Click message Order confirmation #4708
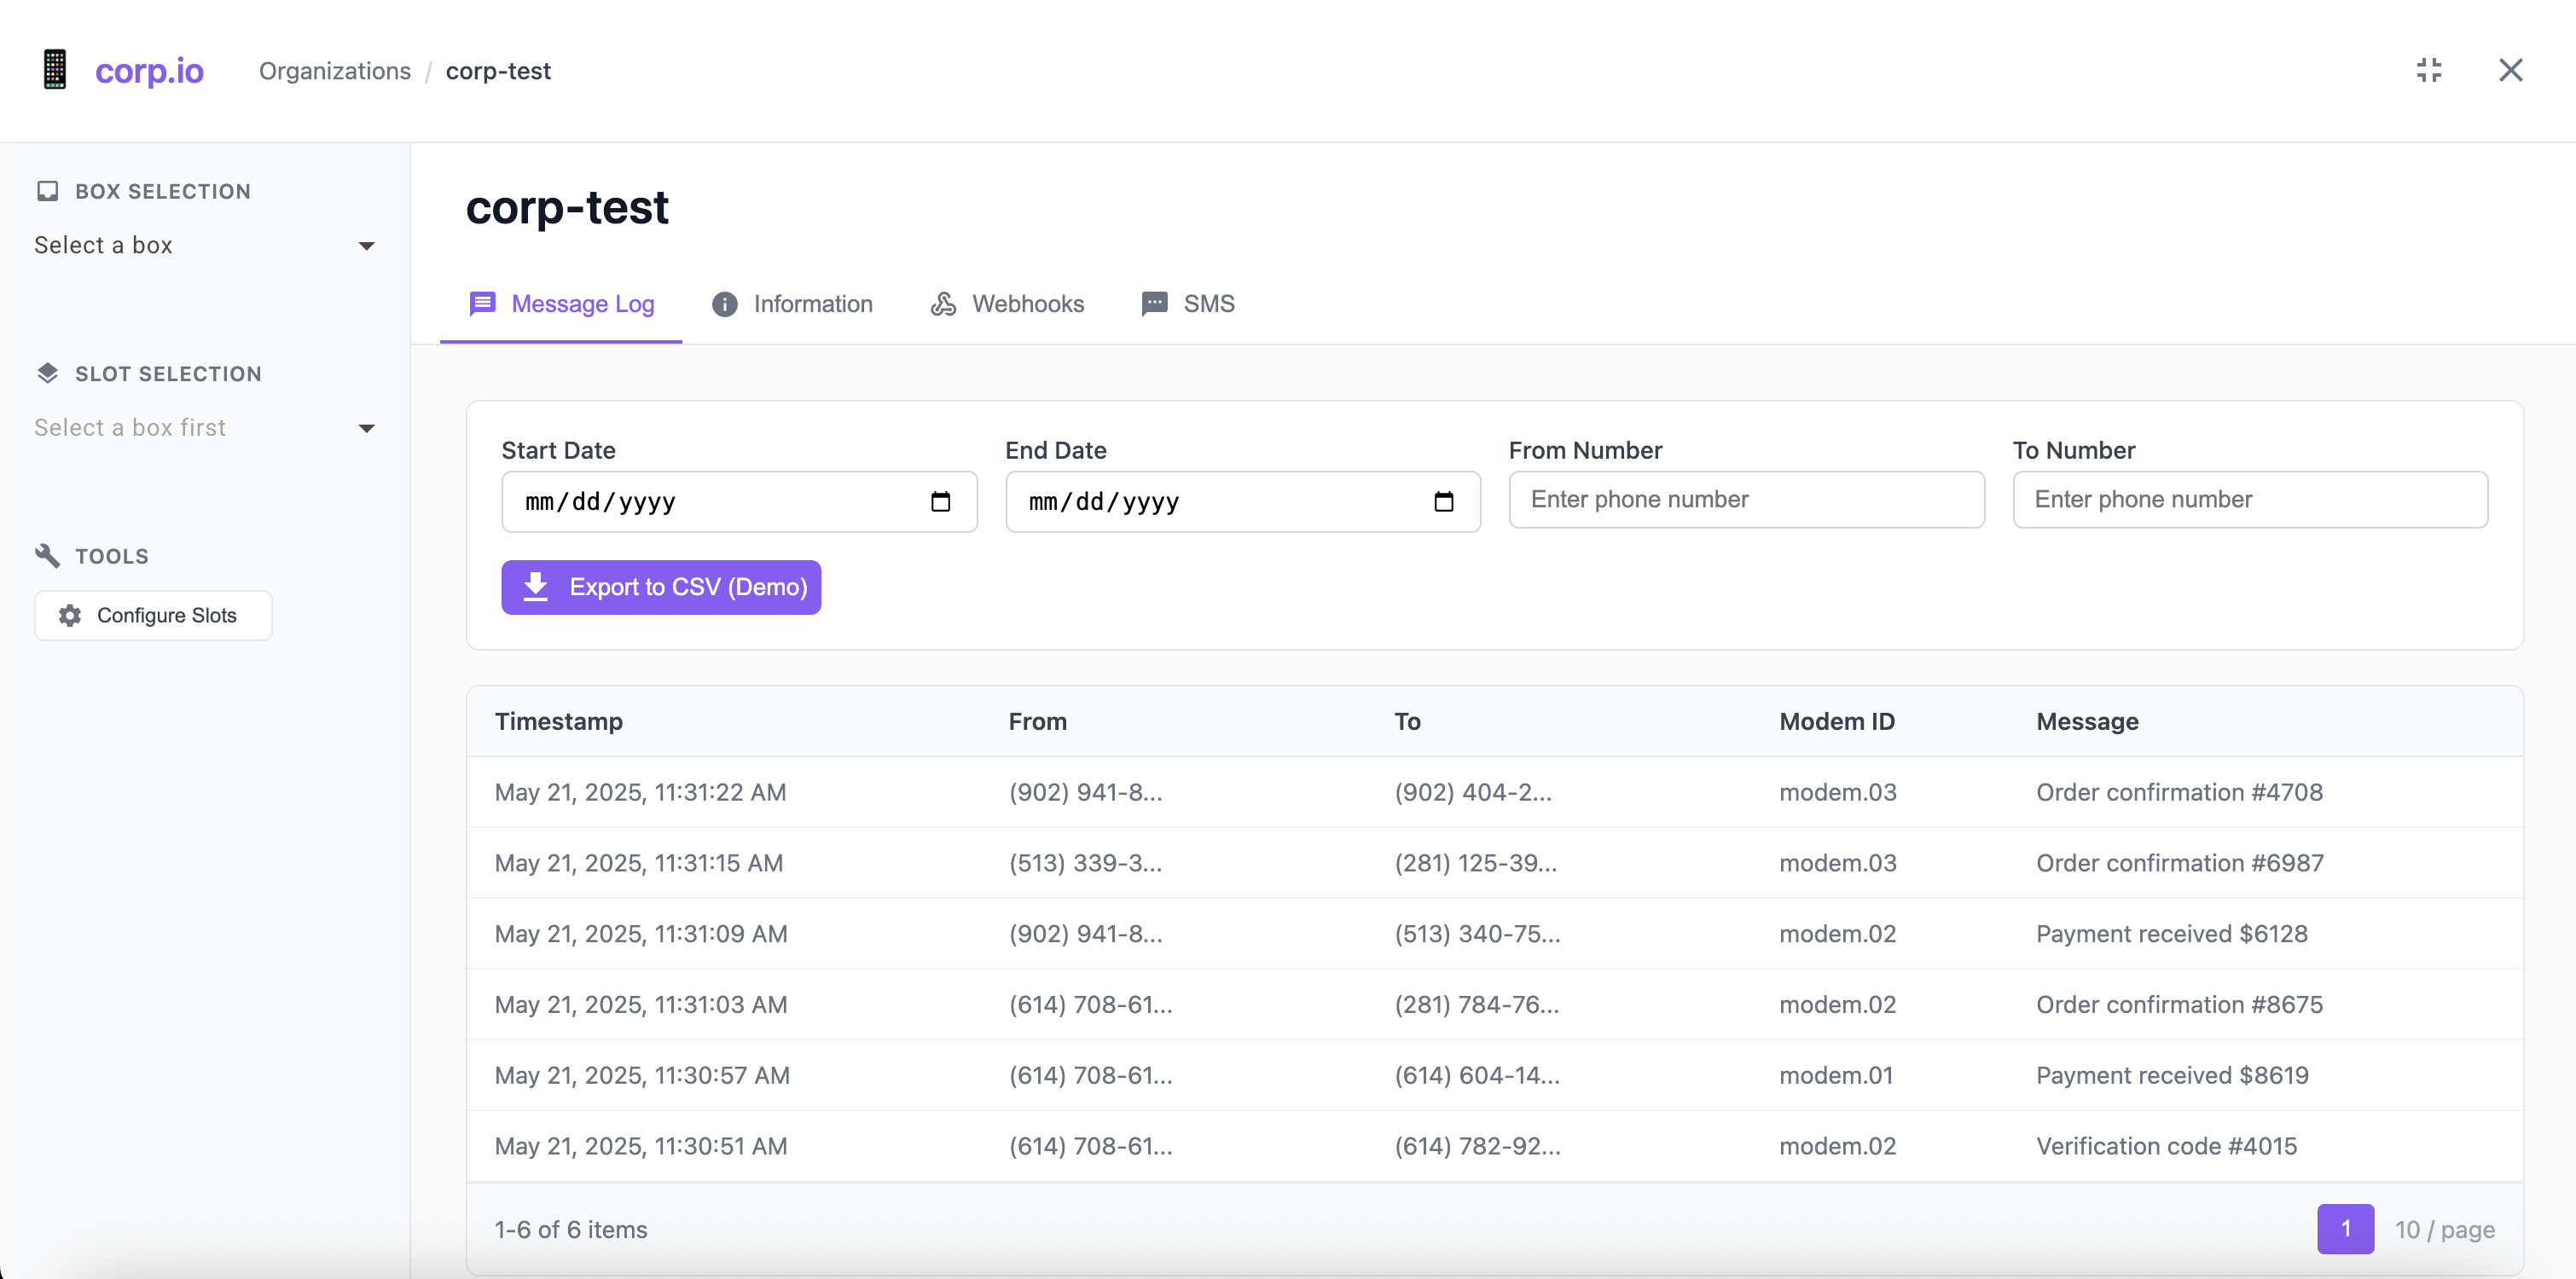Image resolution: width=2576 pixels, height=1279 pixels. tap(2180, 792)
